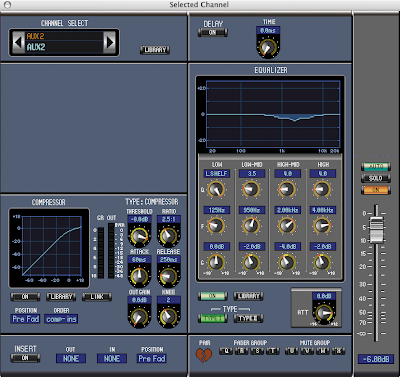
Task: Click the 950Hz LOW-MID frequency value
Action: (252, 210)
